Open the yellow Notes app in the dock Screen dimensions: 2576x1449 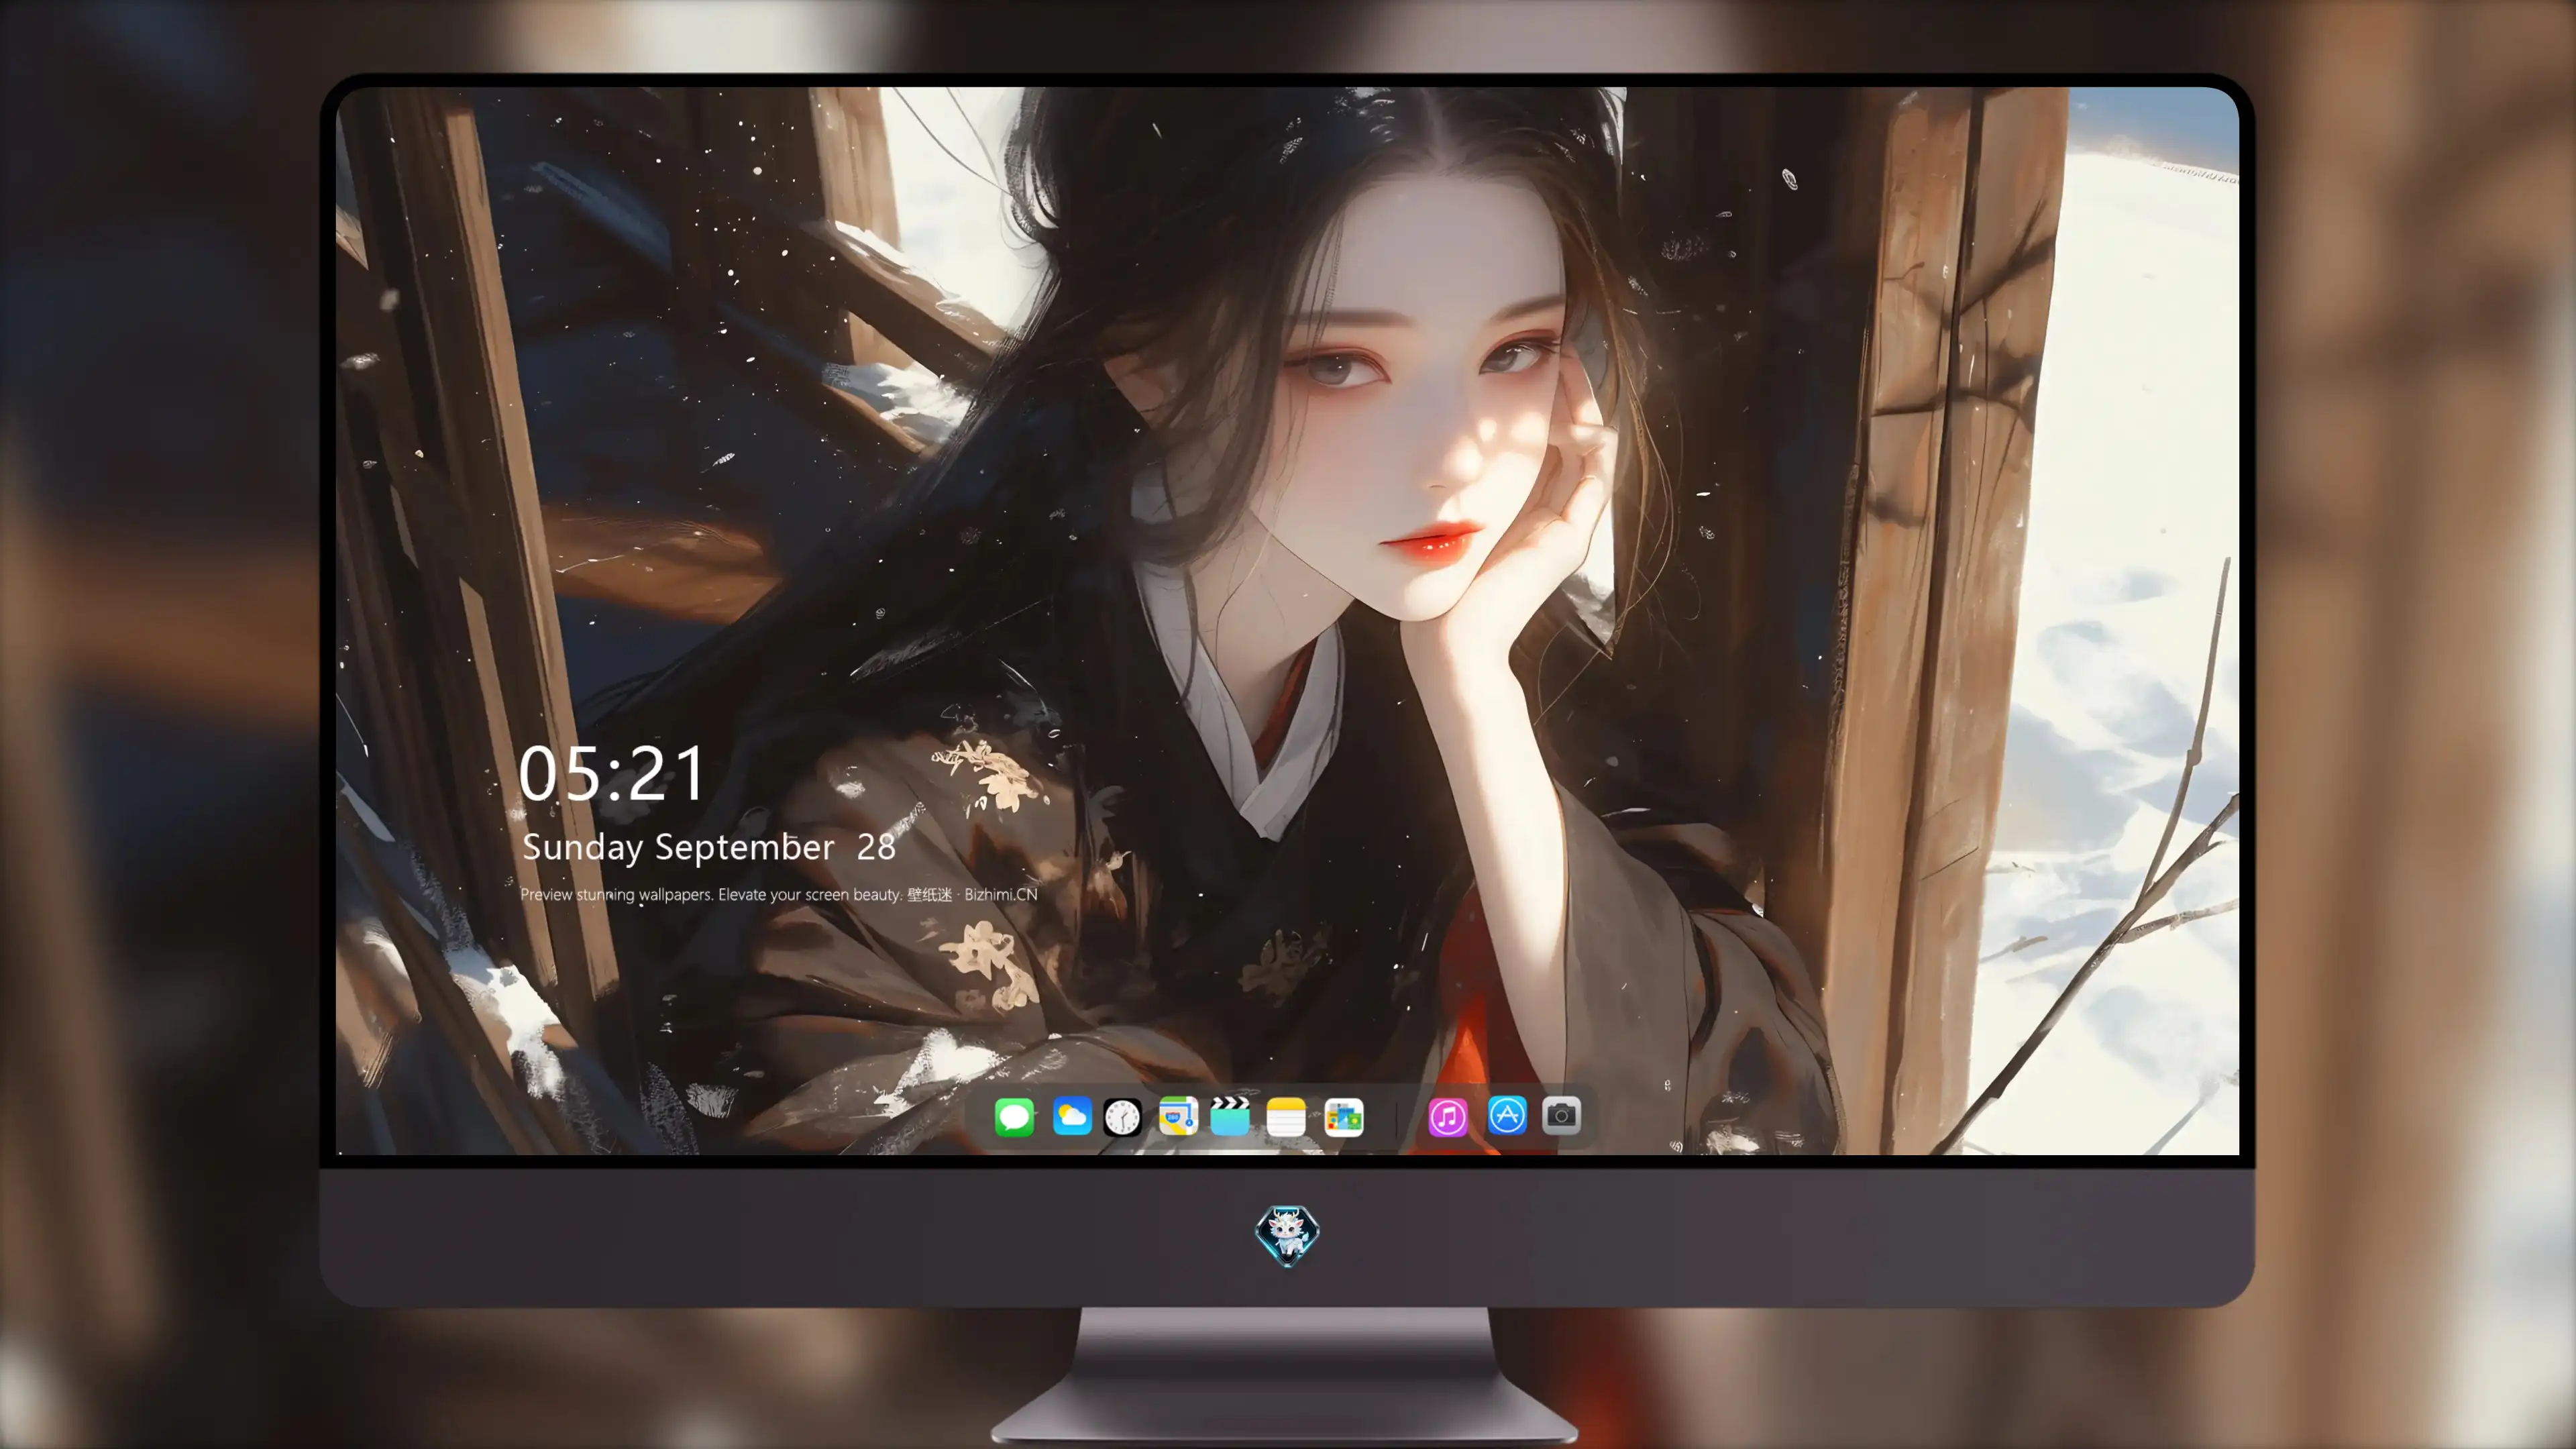pos(1286,1116)
